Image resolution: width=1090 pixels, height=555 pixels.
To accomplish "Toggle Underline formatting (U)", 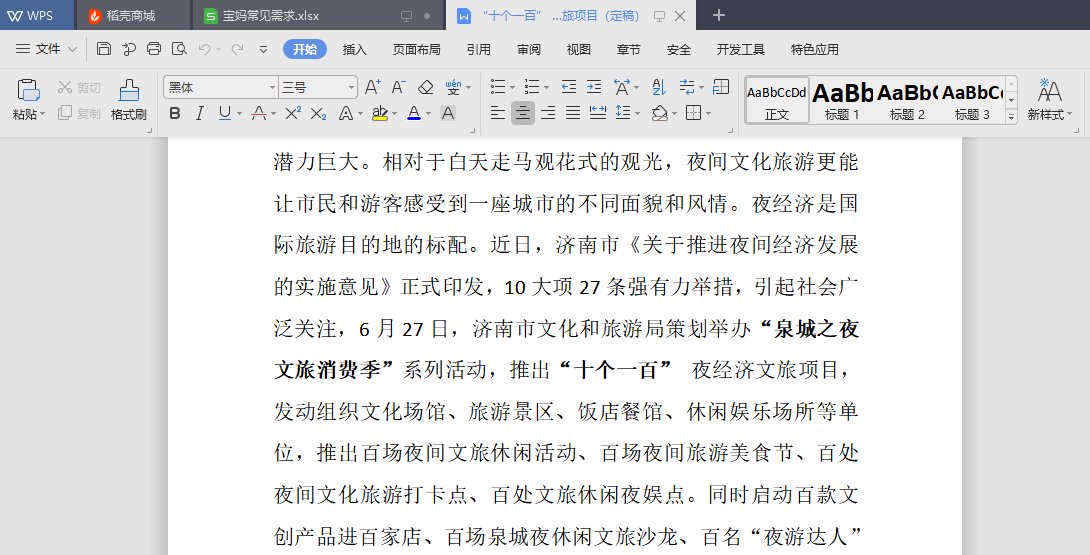I will (x=225, y=113).
